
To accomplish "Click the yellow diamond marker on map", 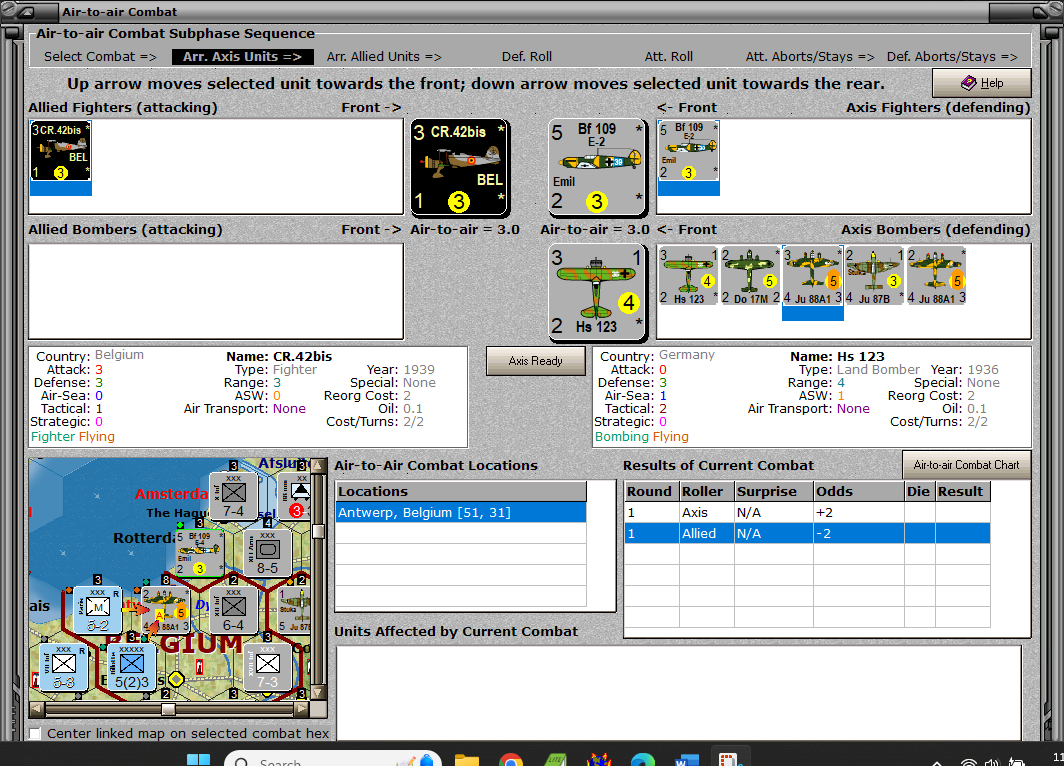I will pos(176,678).
